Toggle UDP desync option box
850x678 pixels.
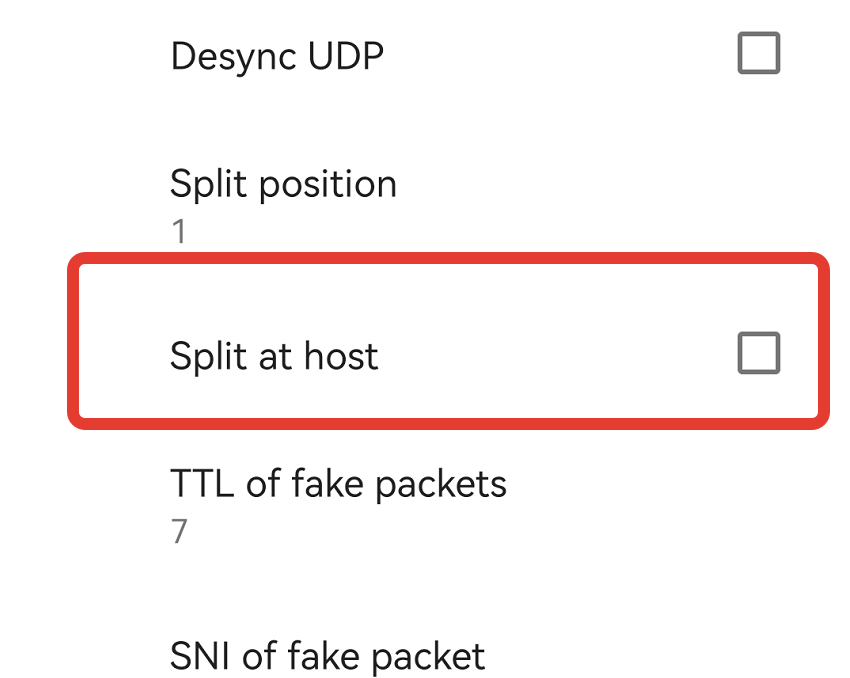(x=758, y=54)
